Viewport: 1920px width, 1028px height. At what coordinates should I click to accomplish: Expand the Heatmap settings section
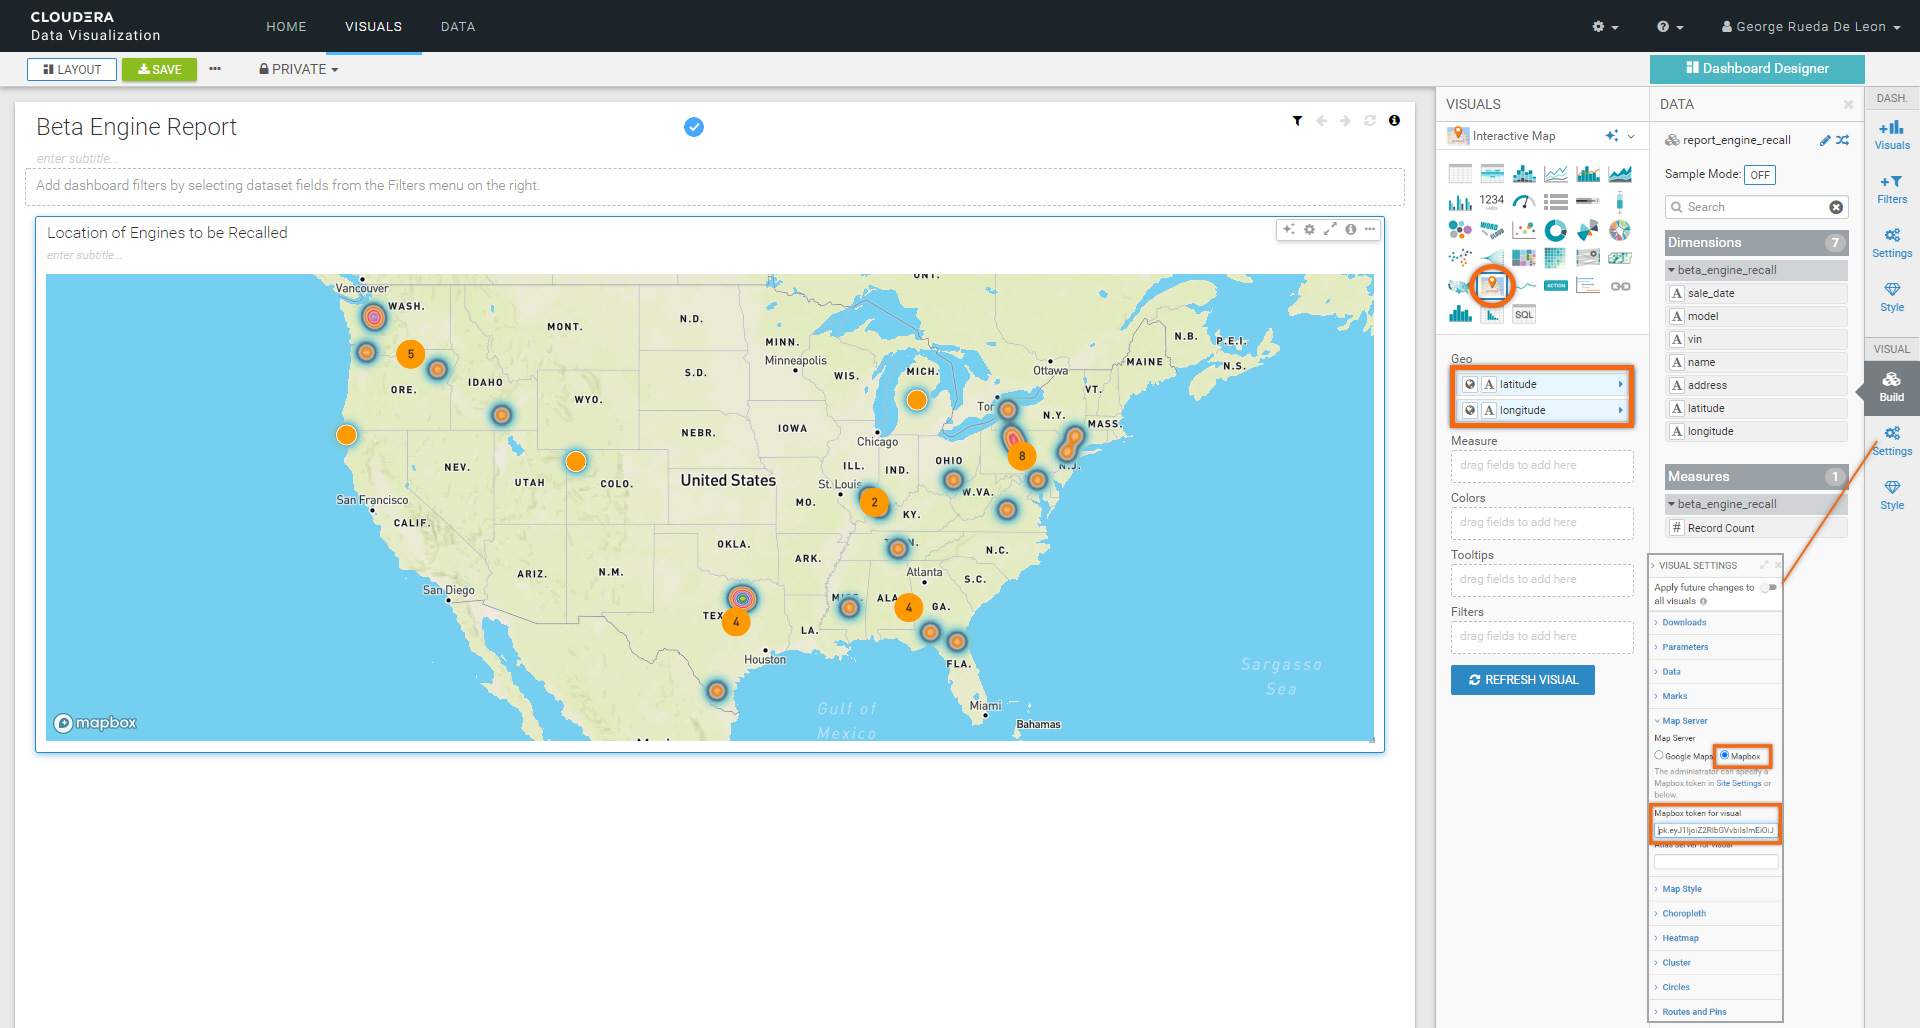coord(1680,938)
